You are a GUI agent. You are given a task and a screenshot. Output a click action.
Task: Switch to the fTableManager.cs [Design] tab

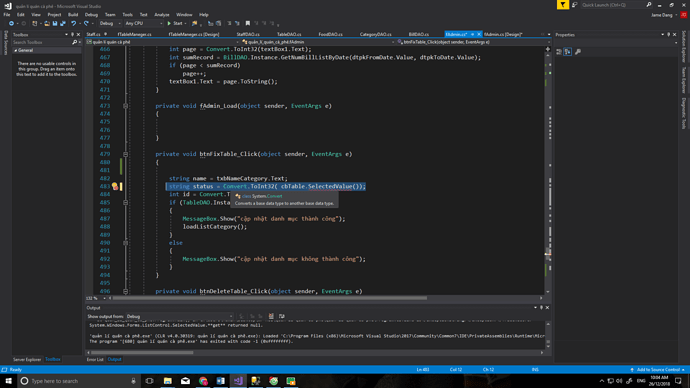(x=194, y=34)
